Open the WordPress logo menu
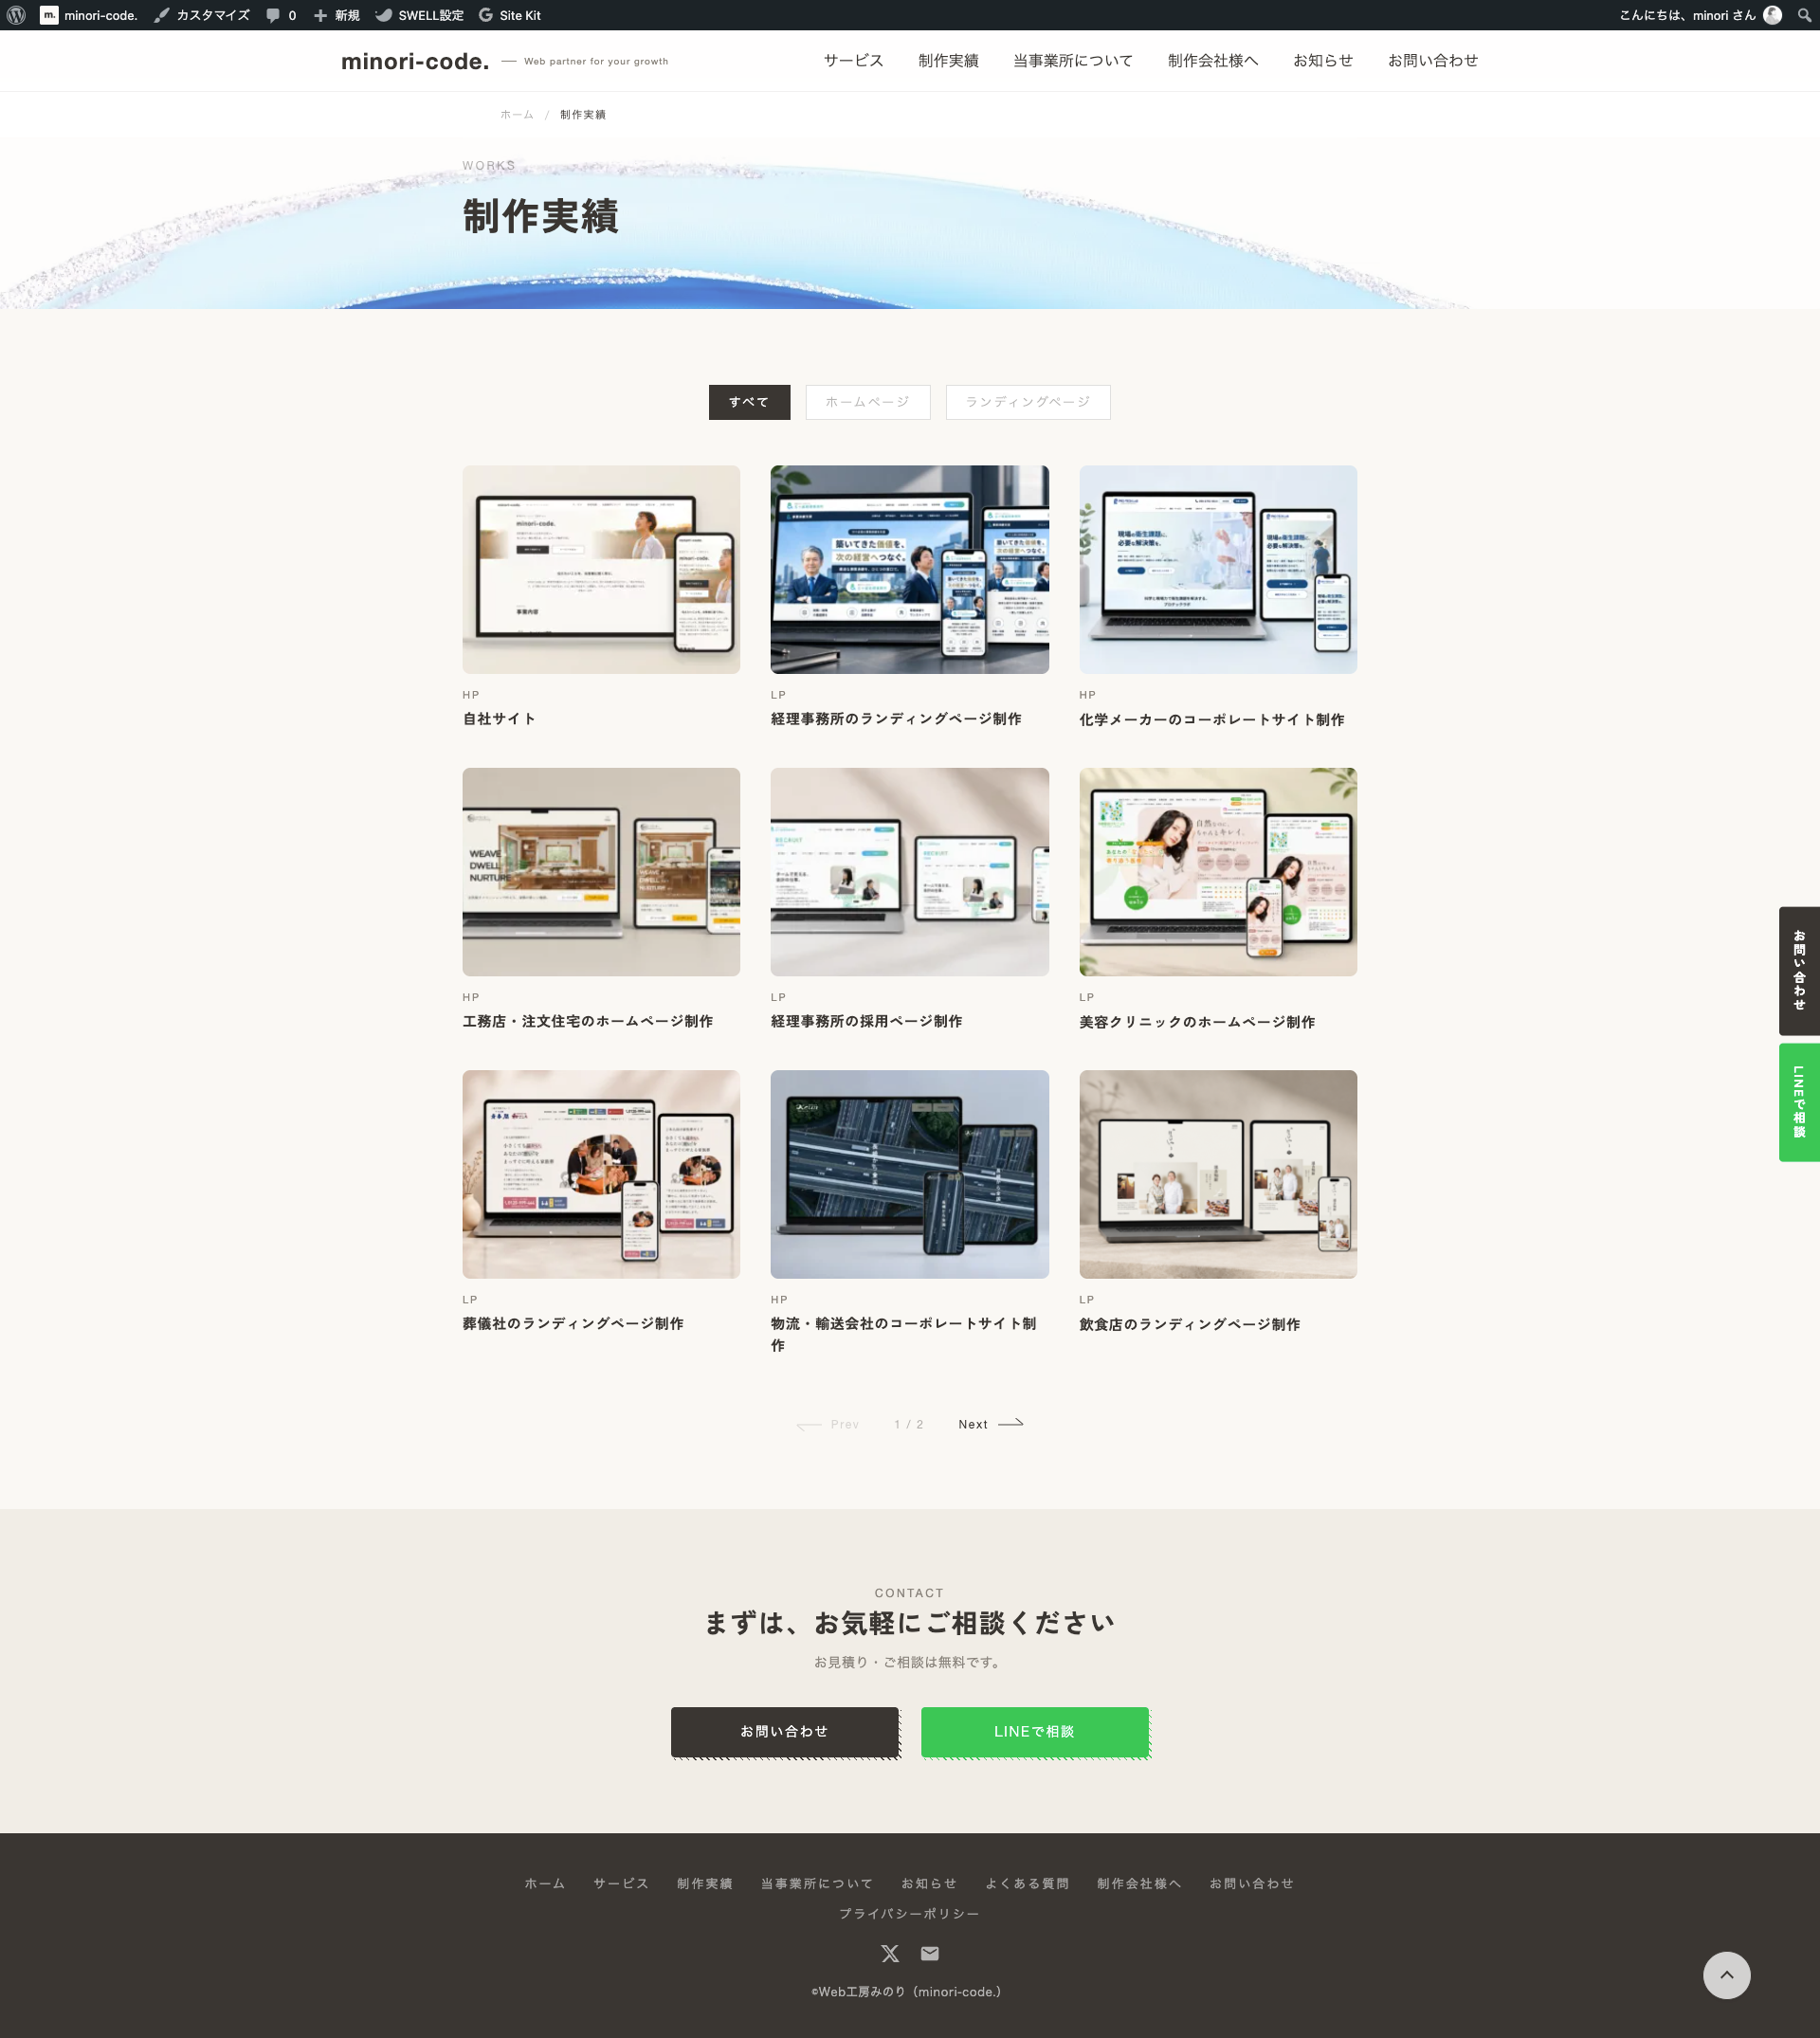1820x2038 pixels. pos(16,15)
